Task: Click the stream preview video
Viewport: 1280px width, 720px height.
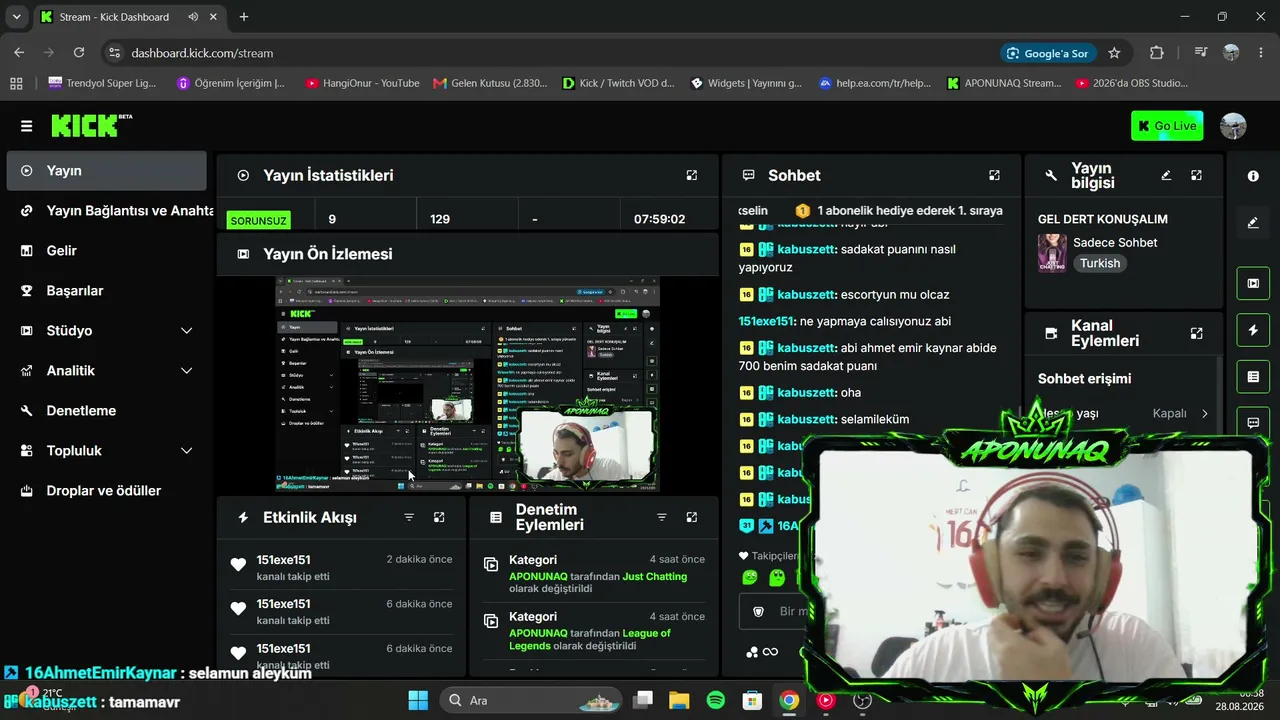Action: 468,384
